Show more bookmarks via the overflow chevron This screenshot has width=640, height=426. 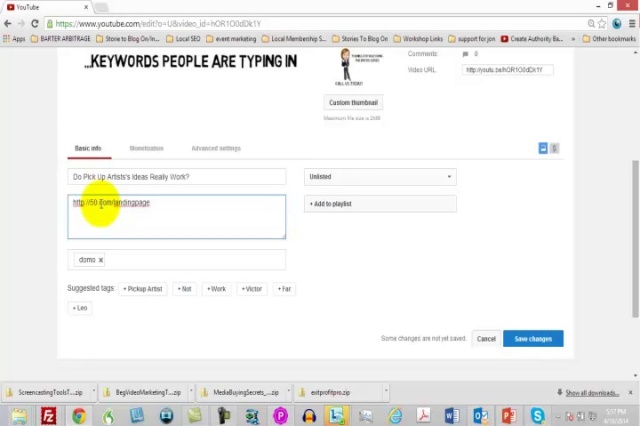[x=573, y=39]
